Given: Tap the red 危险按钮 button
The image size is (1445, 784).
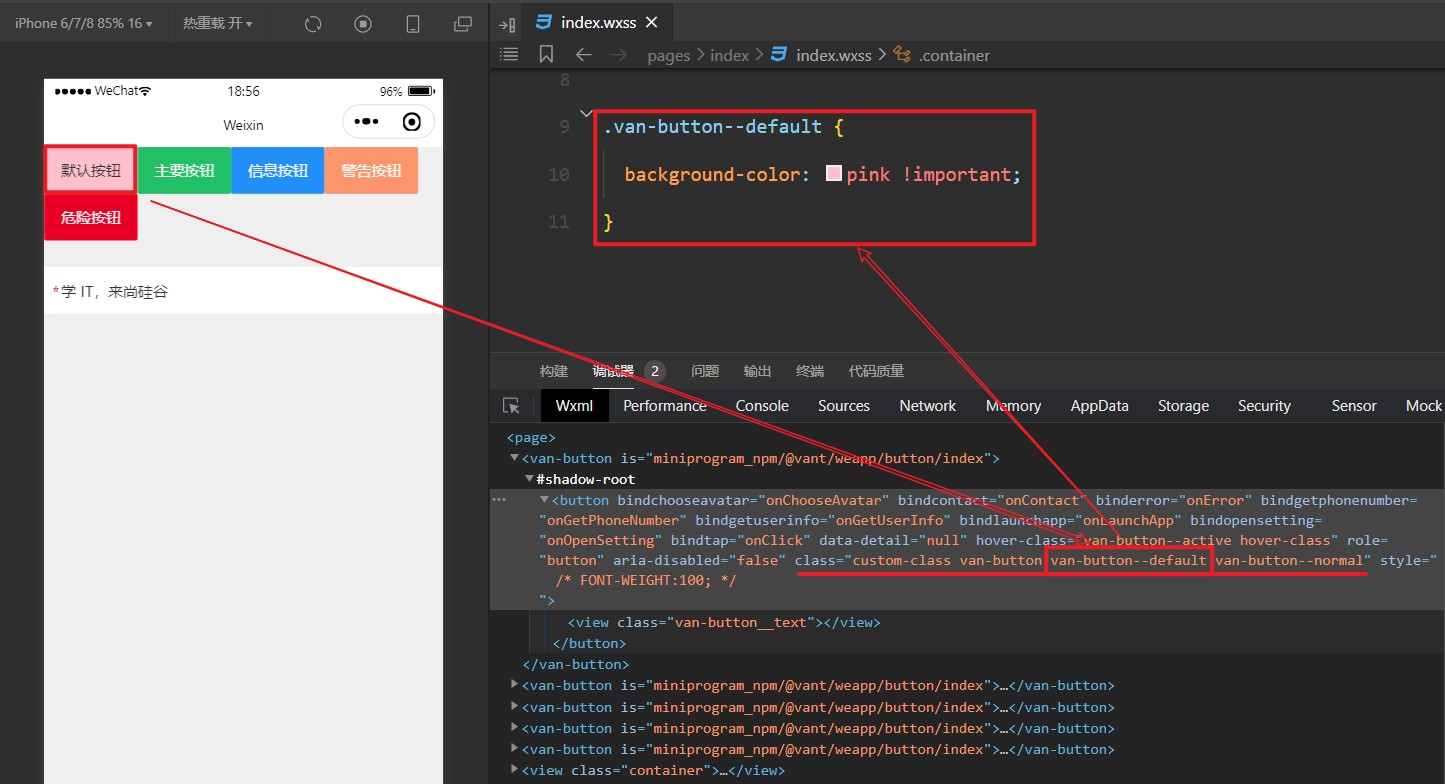Looking at the screenshot, I should tap(90, 218).
